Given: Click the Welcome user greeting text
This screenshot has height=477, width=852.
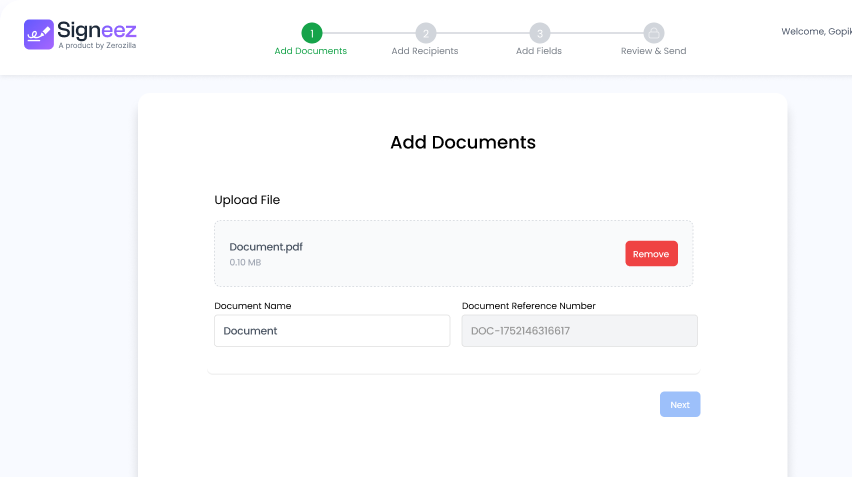Looking at the screenshot, I should [x=815, y=32].
